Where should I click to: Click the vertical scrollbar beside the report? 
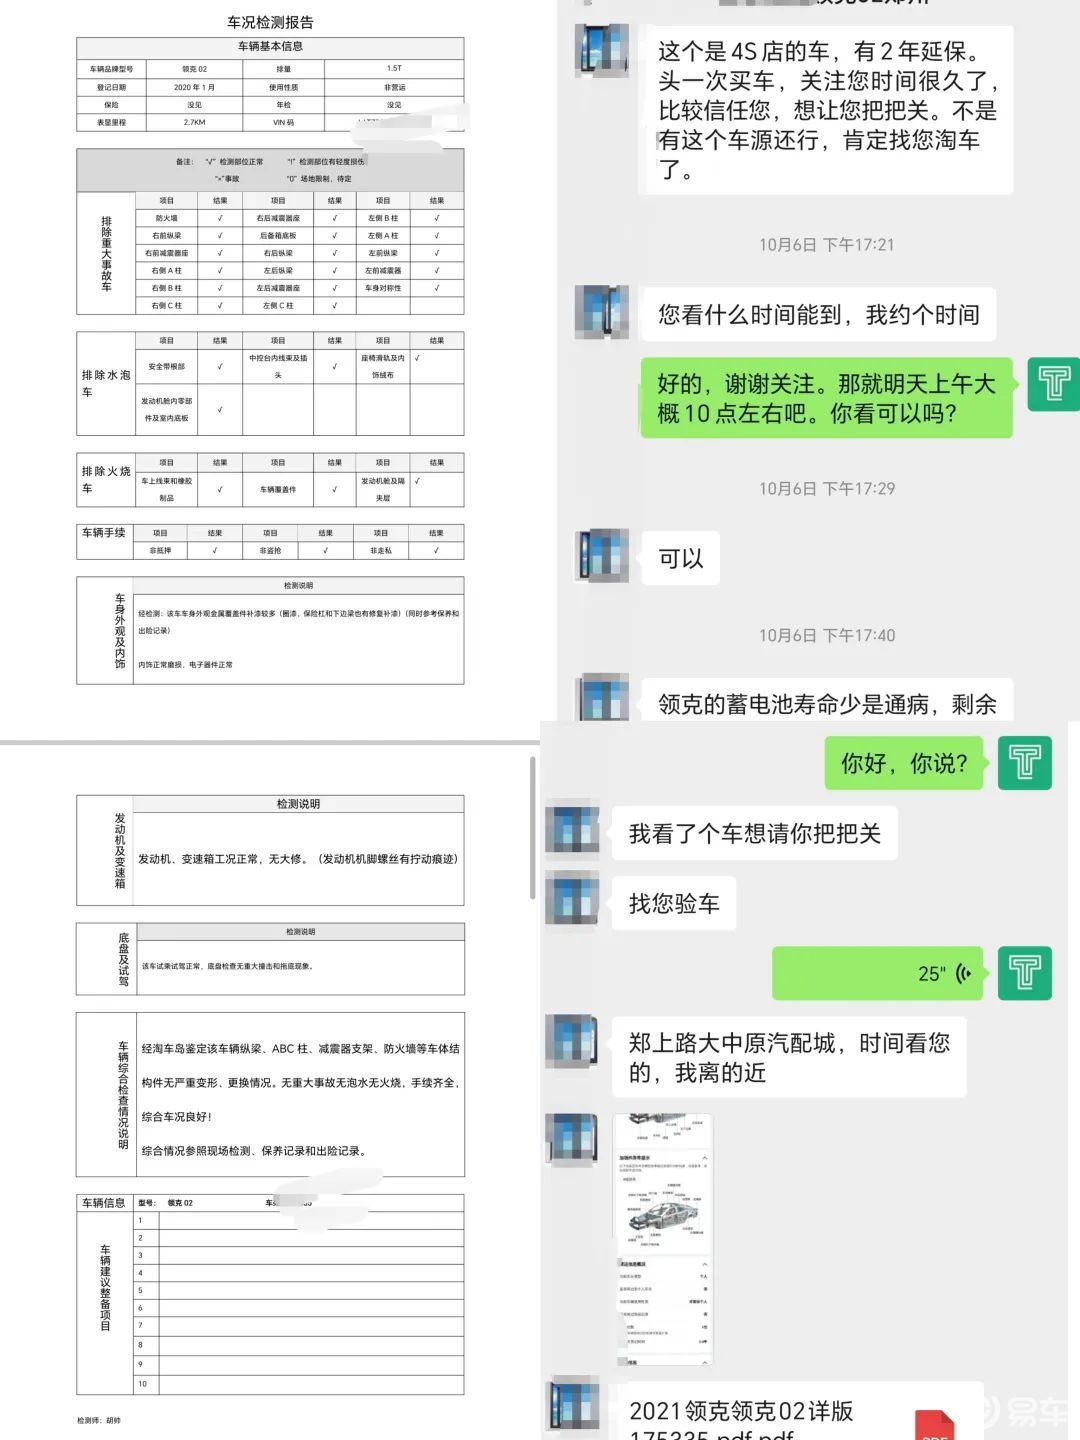click(x=533, y=828)
